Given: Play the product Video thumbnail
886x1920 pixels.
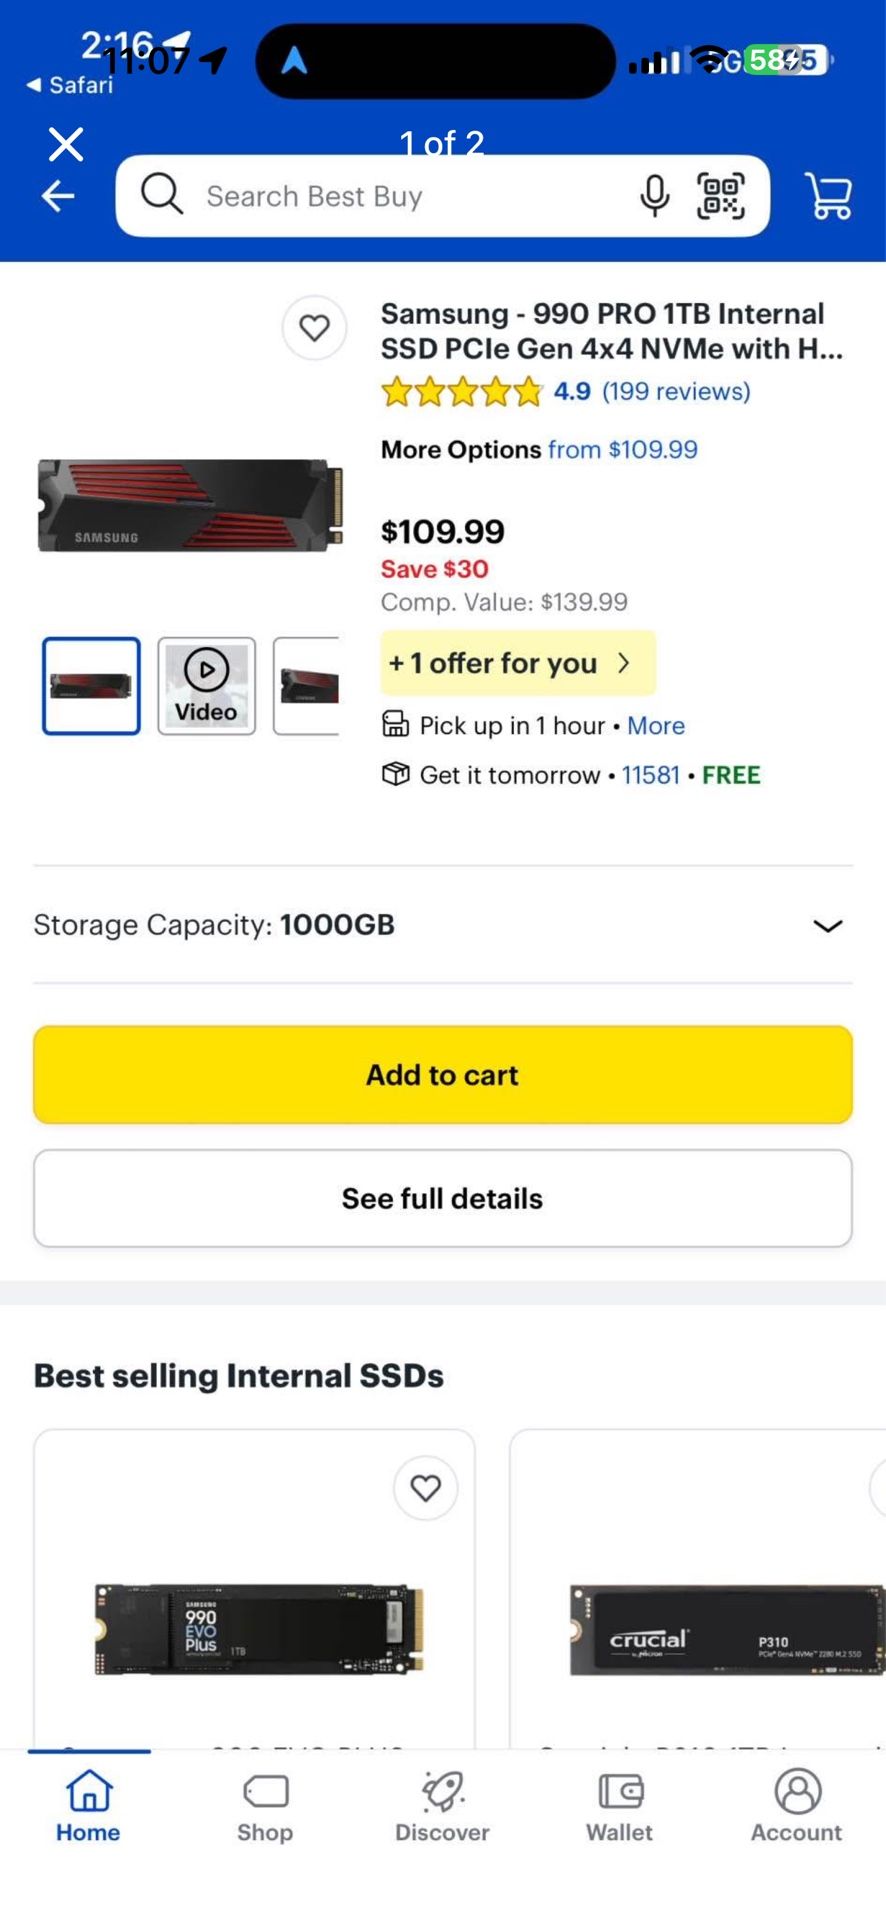Looking at the screenshot, I should click(206, 686).
